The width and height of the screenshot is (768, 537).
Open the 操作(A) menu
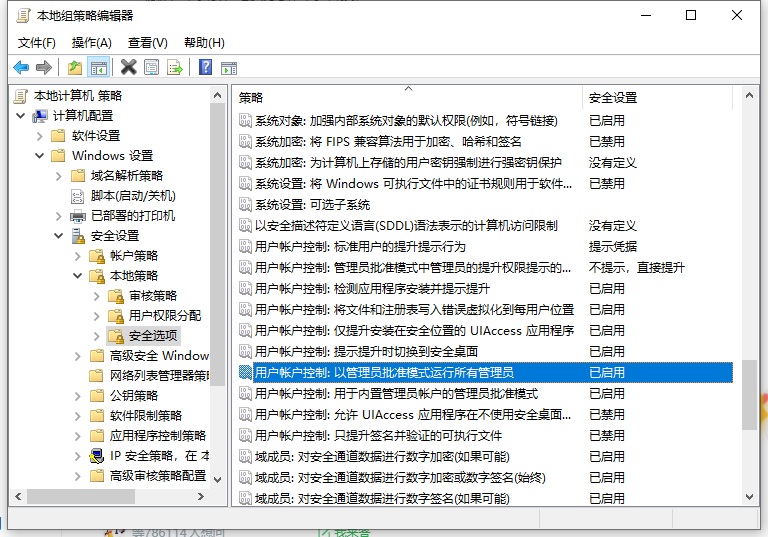point(92,43)
